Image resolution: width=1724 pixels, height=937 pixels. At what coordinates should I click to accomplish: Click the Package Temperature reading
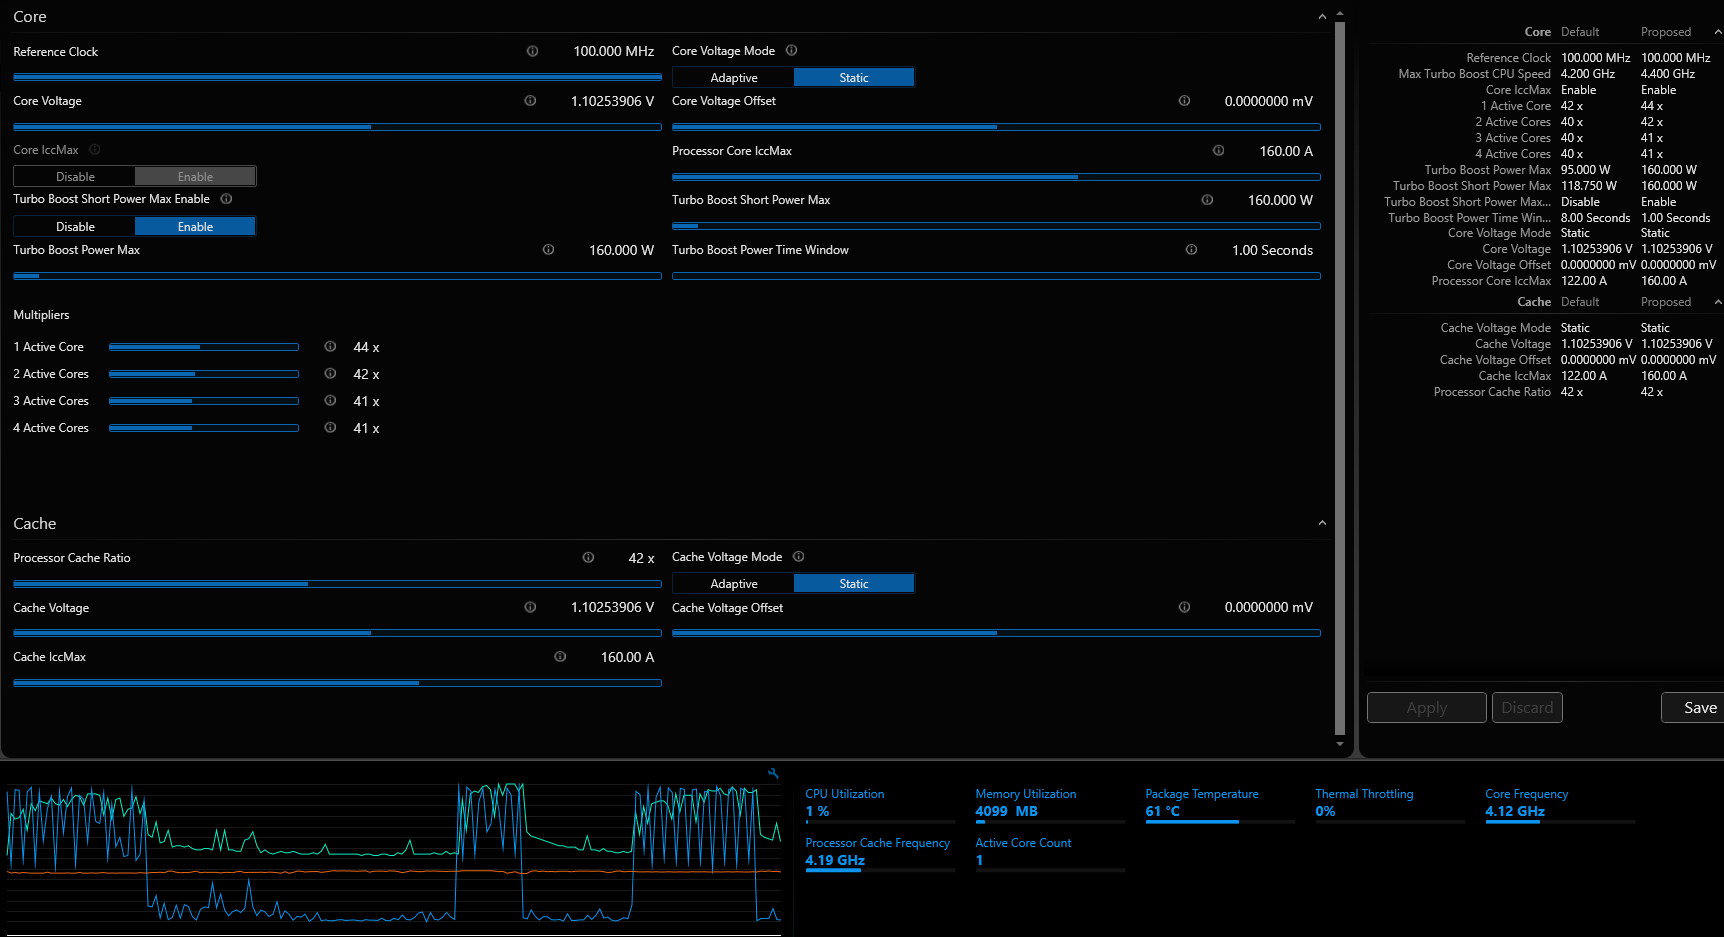pyautogui.click(x=1162, y=811)
